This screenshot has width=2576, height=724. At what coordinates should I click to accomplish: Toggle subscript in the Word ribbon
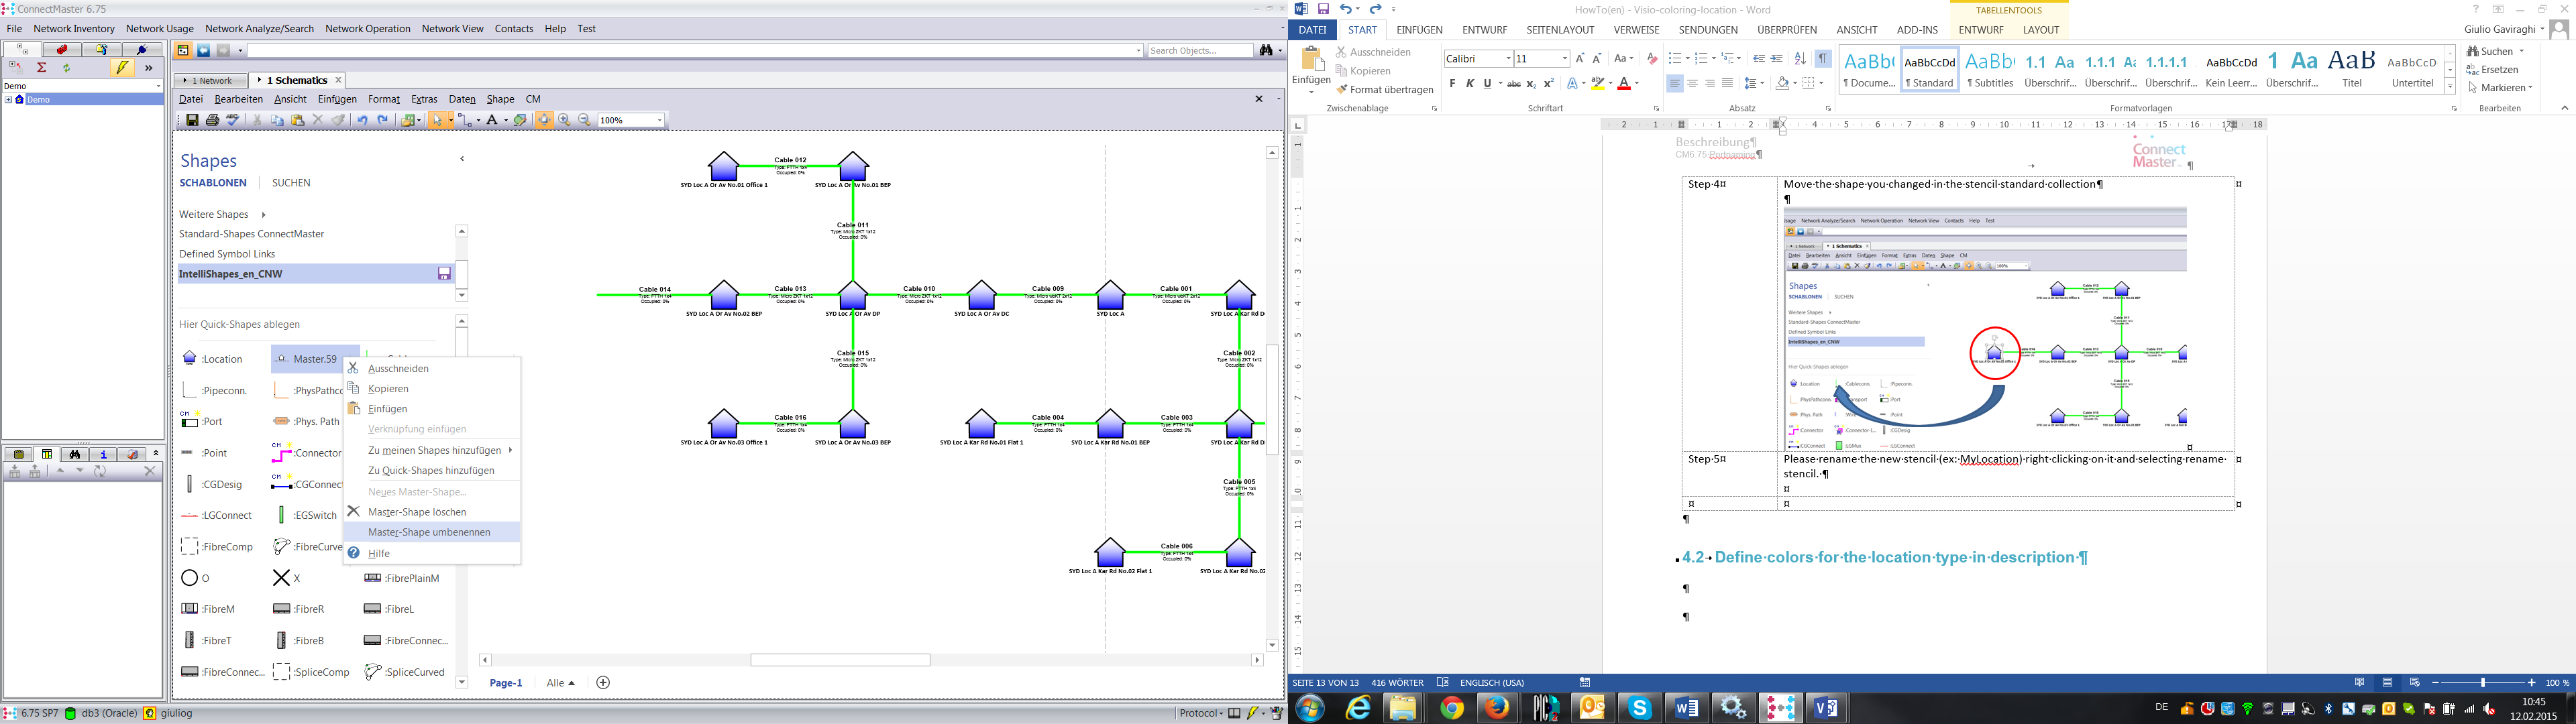[1532, 84]
